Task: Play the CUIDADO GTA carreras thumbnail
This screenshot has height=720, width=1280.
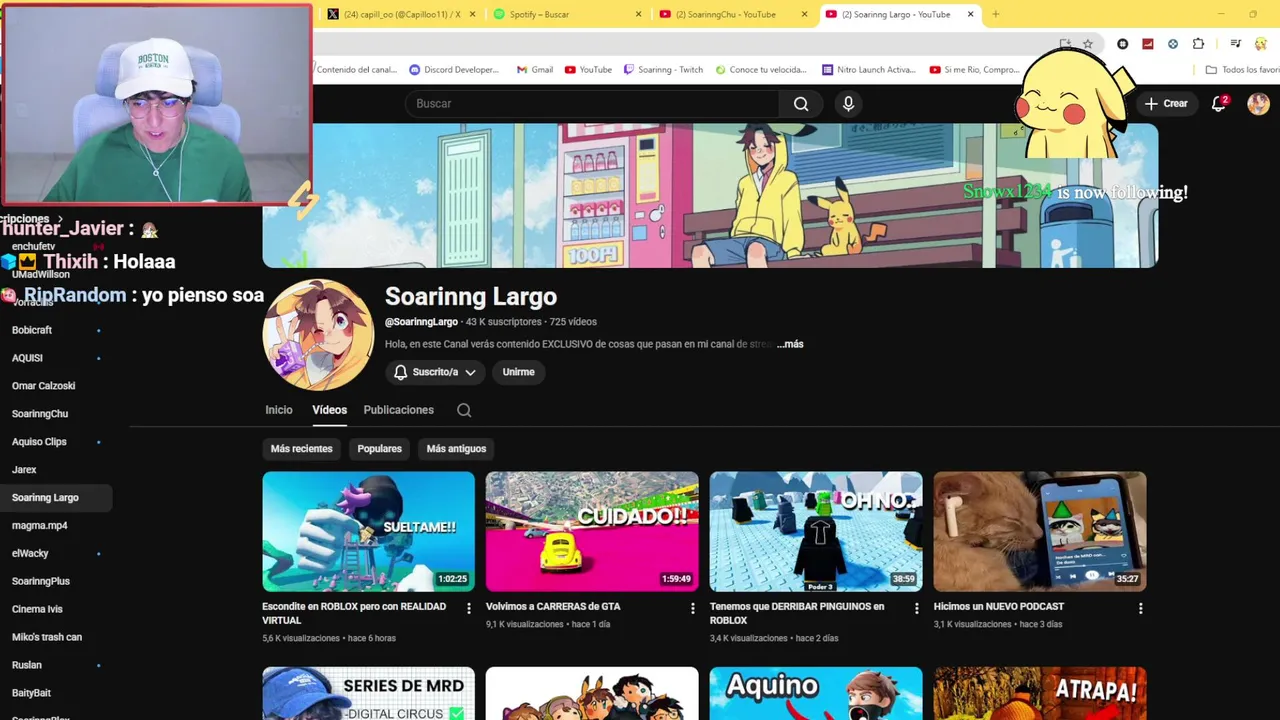Action: pyautogui.click(x=592, y=532)
